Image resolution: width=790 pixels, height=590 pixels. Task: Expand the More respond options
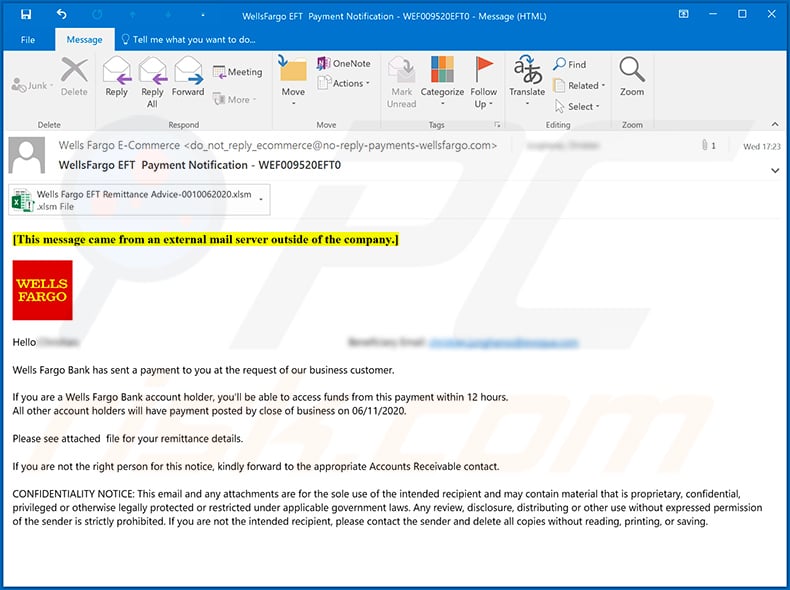[x=235, y=99]
